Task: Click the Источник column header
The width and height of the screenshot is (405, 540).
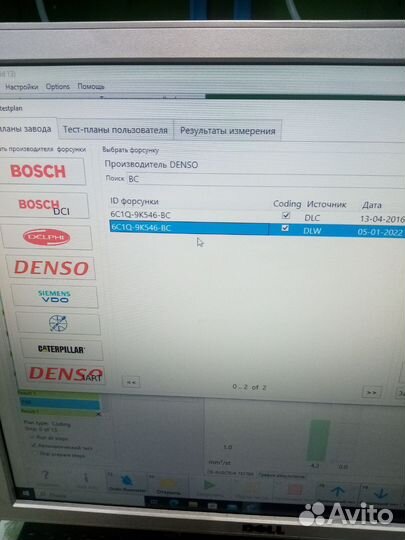Action: (x=326, y=205)
